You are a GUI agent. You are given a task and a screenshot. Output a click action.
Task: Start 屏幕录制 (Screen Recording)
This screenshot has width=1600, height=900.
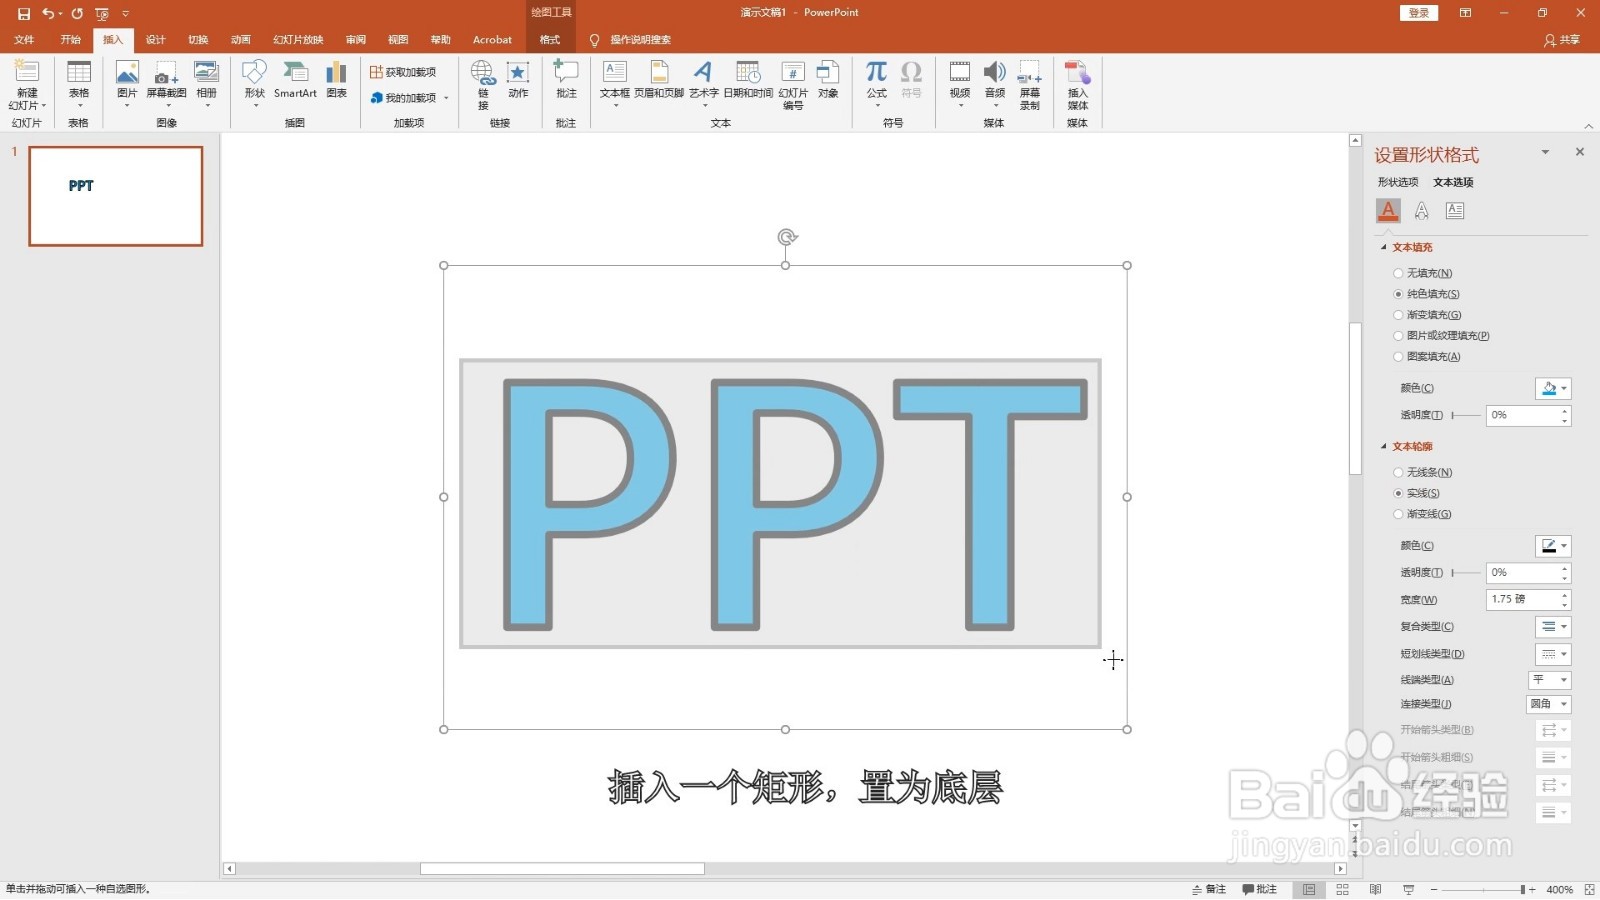click(x=1030, y=80)
